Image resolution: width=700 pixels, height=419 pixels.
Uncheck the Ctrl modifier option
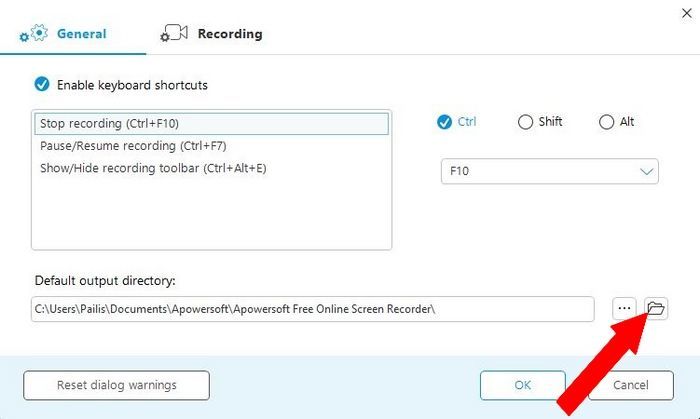tap(445, 122)
